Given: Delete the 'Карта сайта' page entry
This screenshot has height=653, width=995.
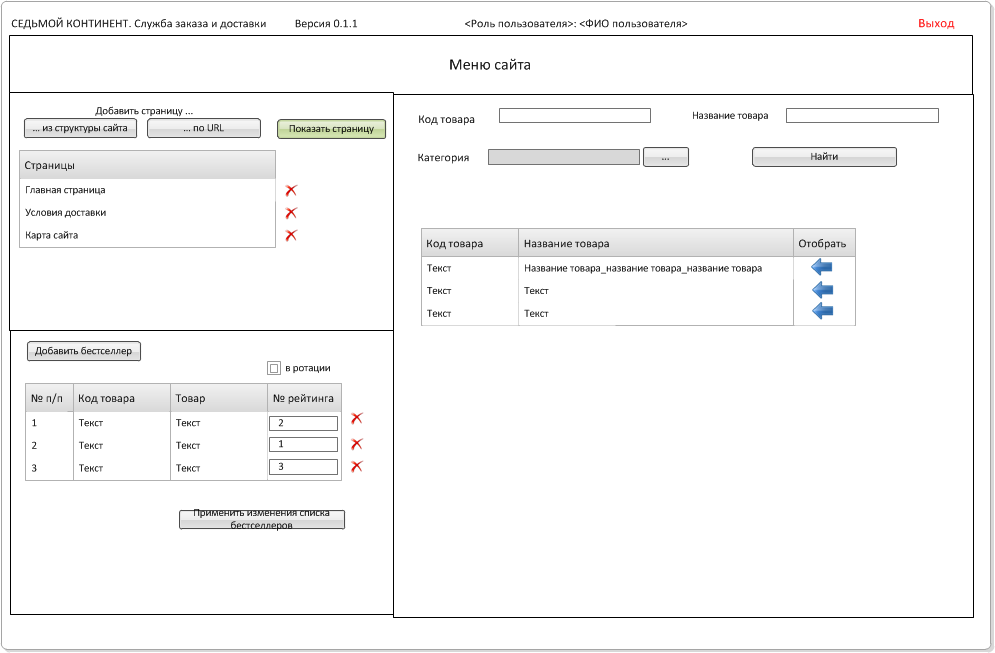Looking at the screenshot, I should (291, 236).
